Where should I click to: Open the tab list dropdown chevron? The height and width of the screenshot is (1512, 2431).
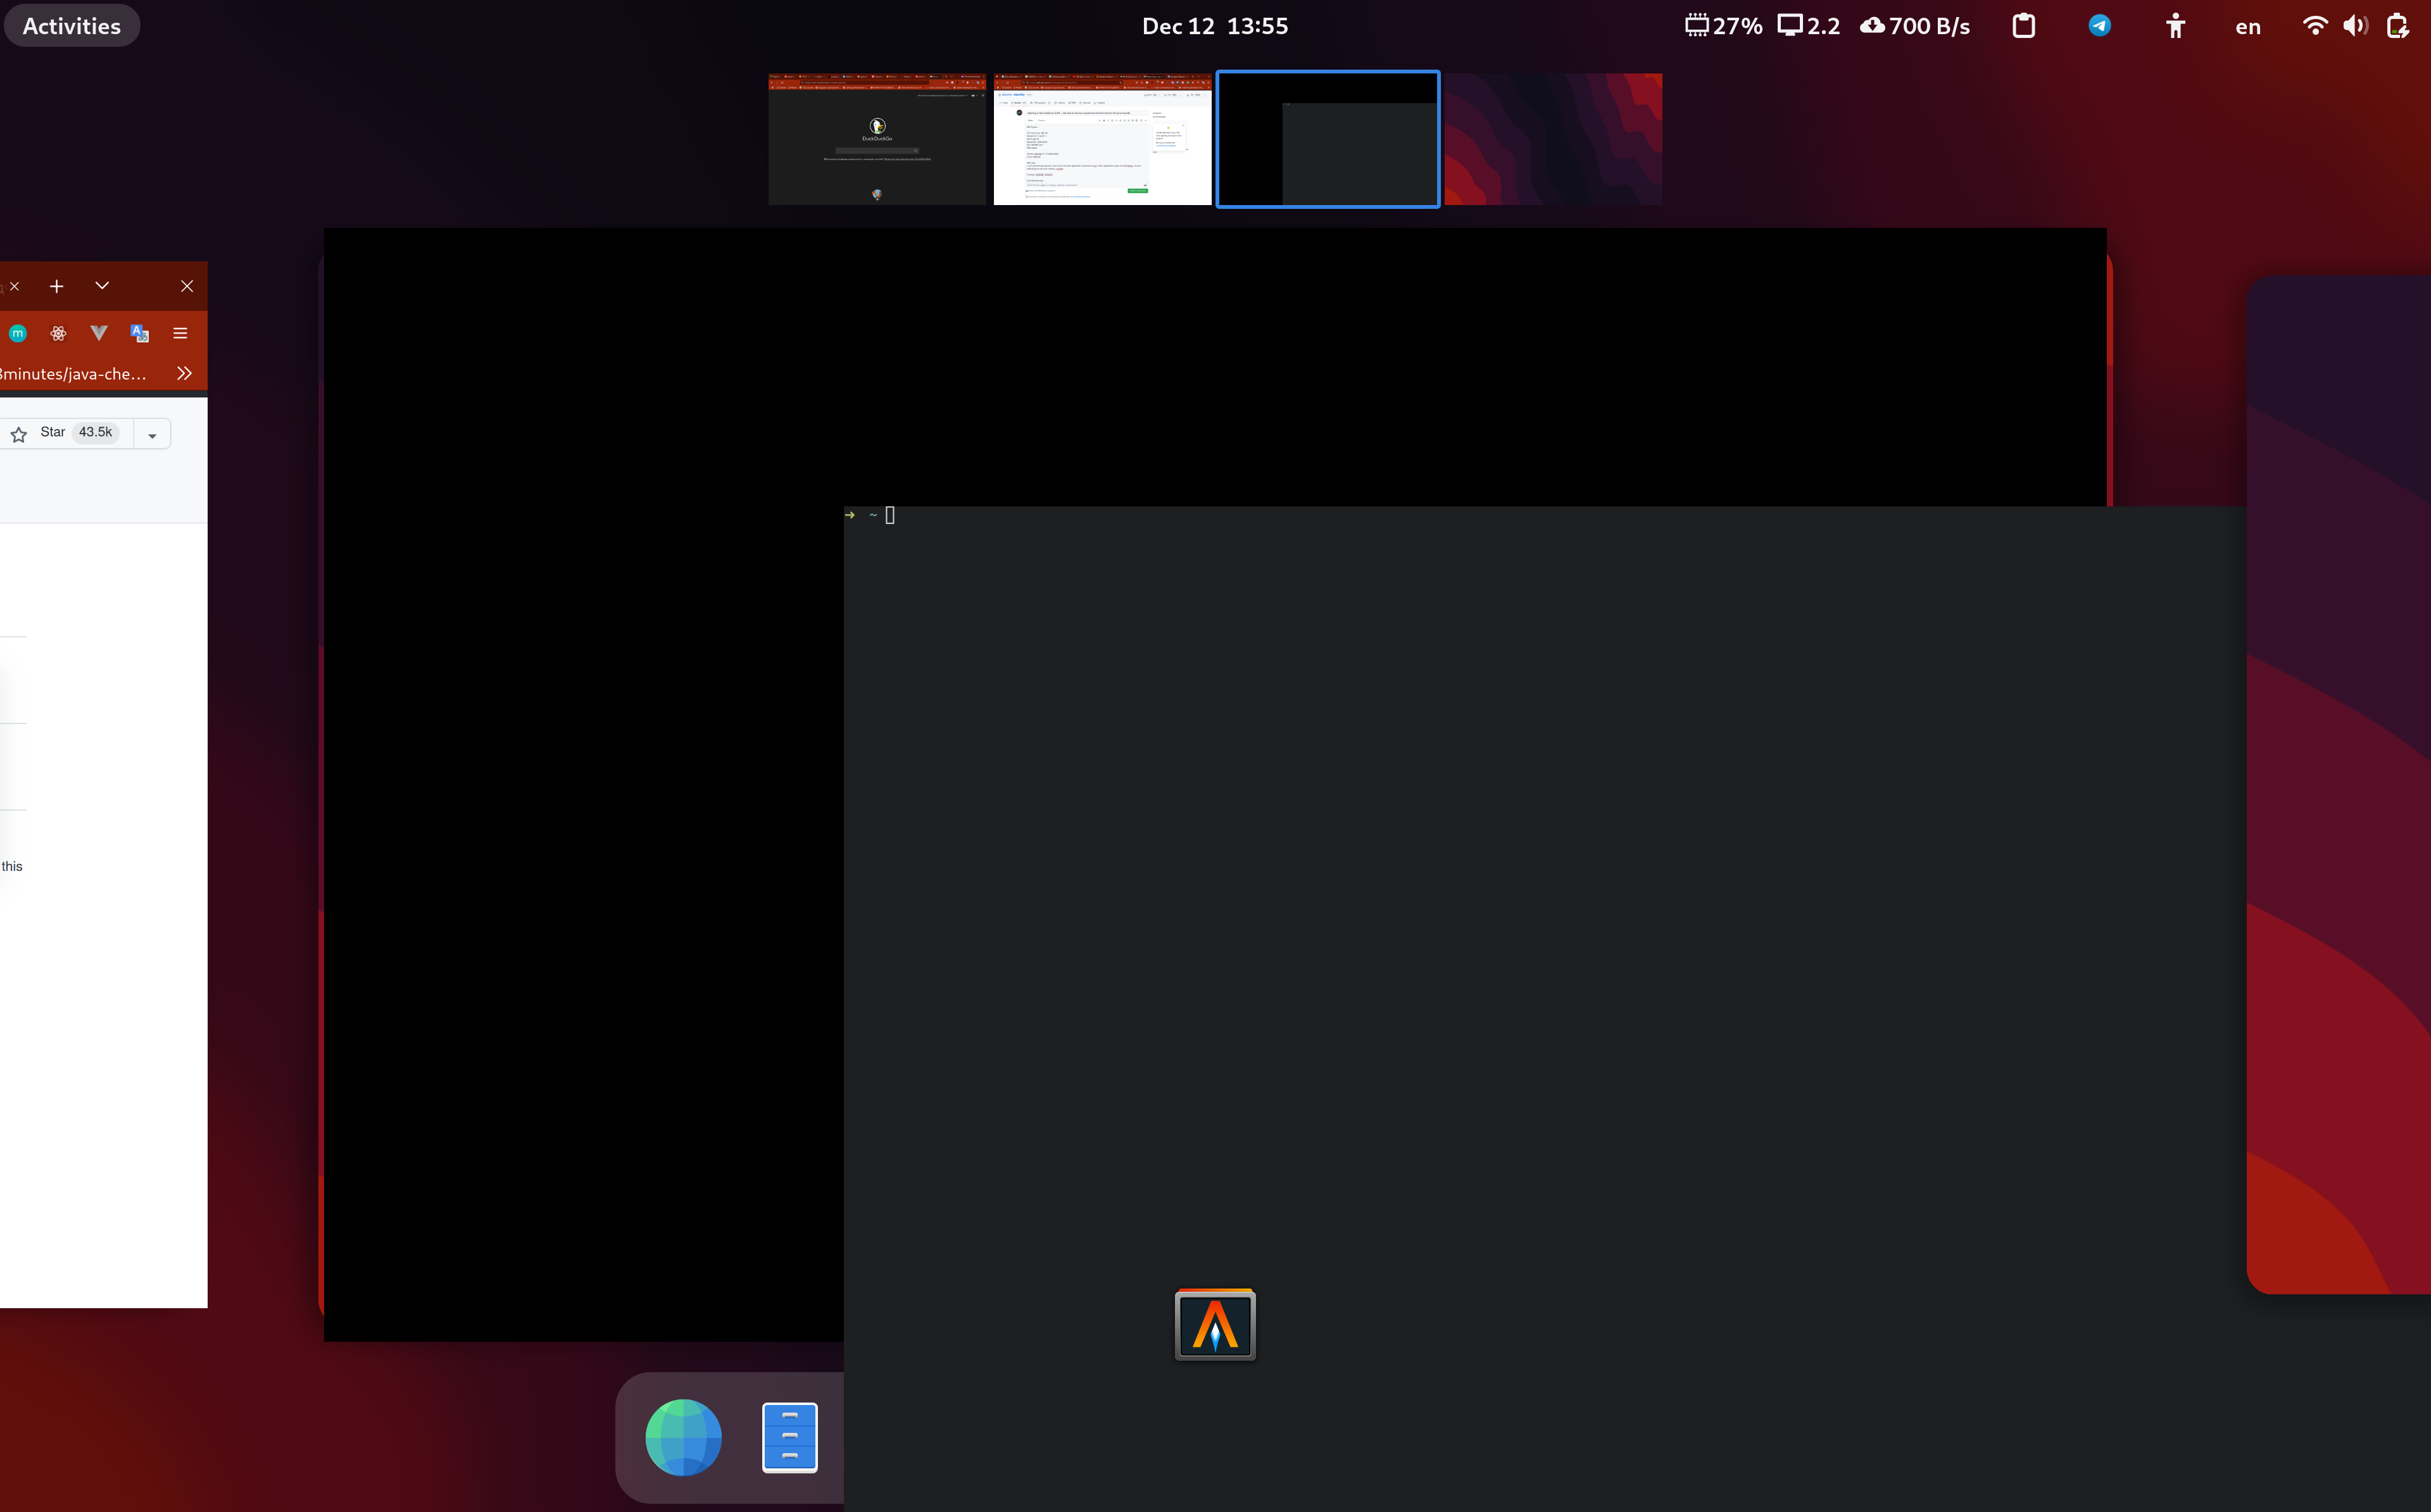coord(102,285)
